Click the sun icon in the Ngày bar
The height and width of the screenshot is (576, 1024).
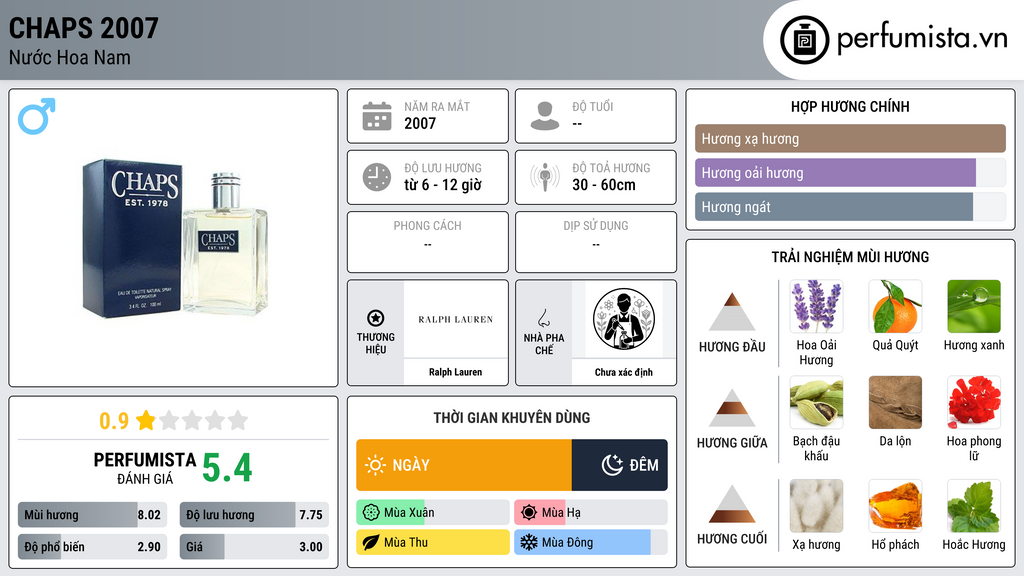coord(375,465)
